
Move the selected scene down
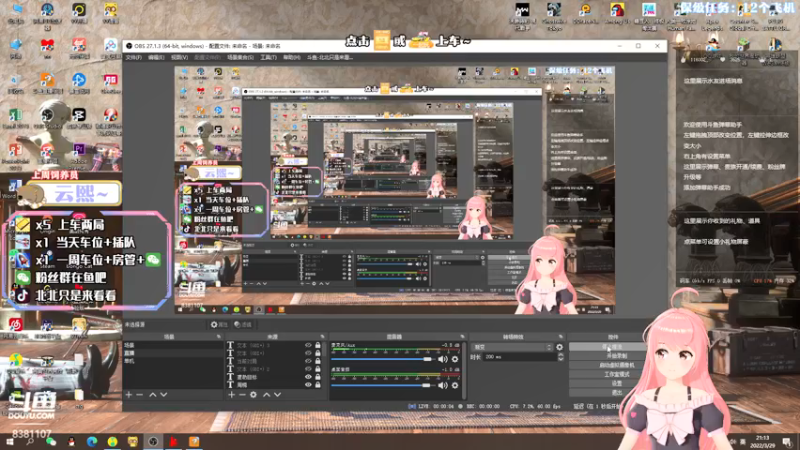(163, 394)
